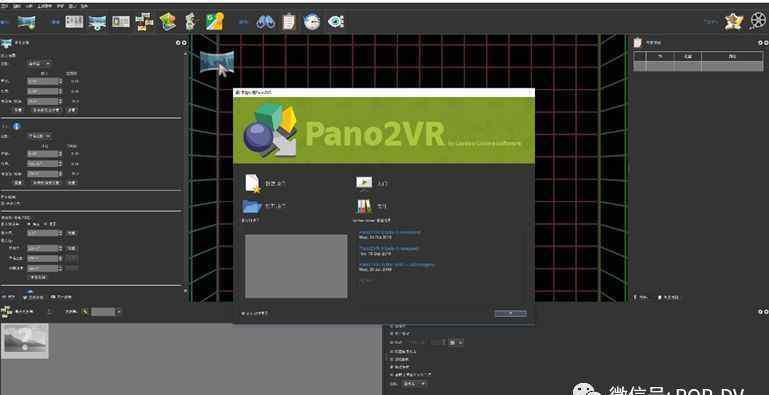This screenshot has height=395, width=769.
Task: Open the eye preview toolbar icon
Action: pos(335,22)
